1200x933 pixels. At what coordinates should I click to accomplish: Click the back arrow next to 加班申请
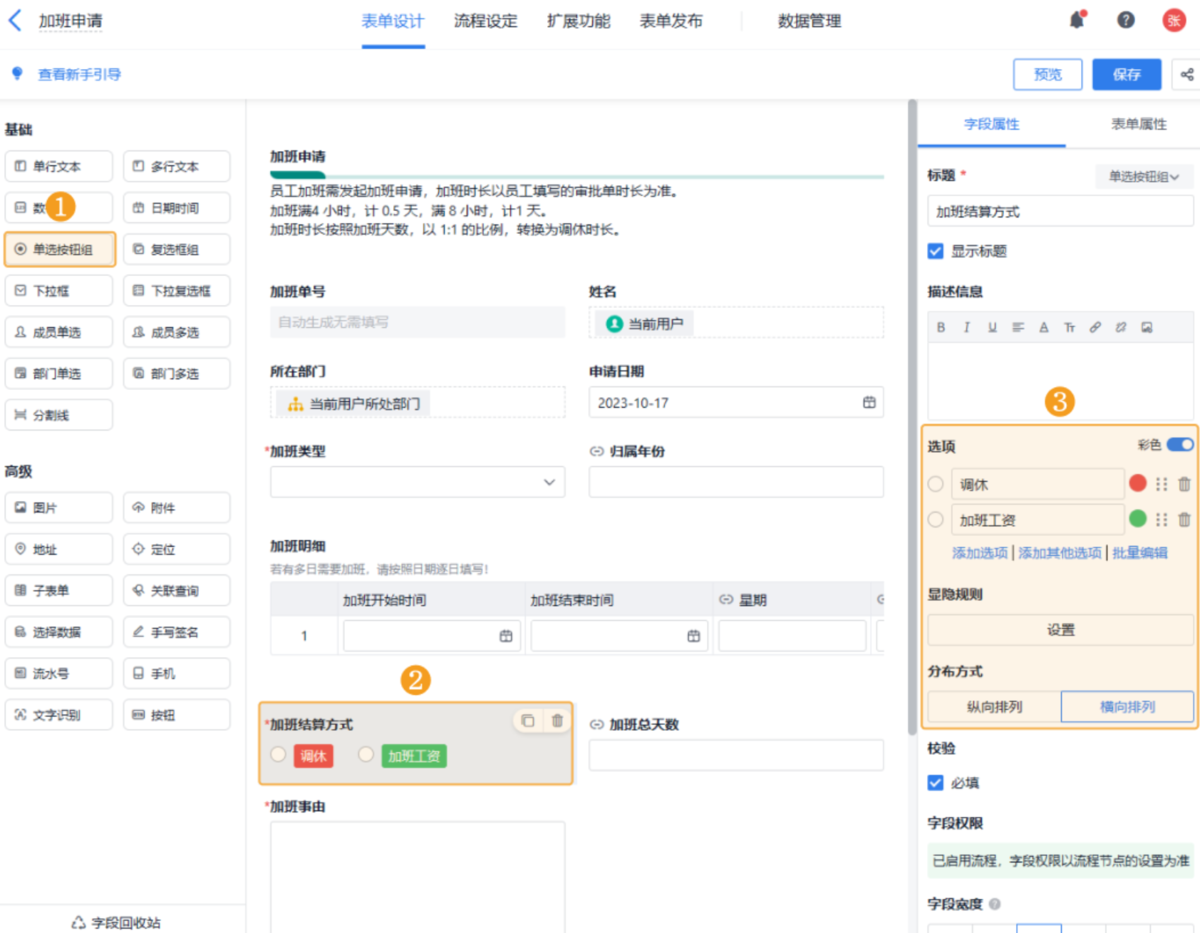(x=15, y=20)
